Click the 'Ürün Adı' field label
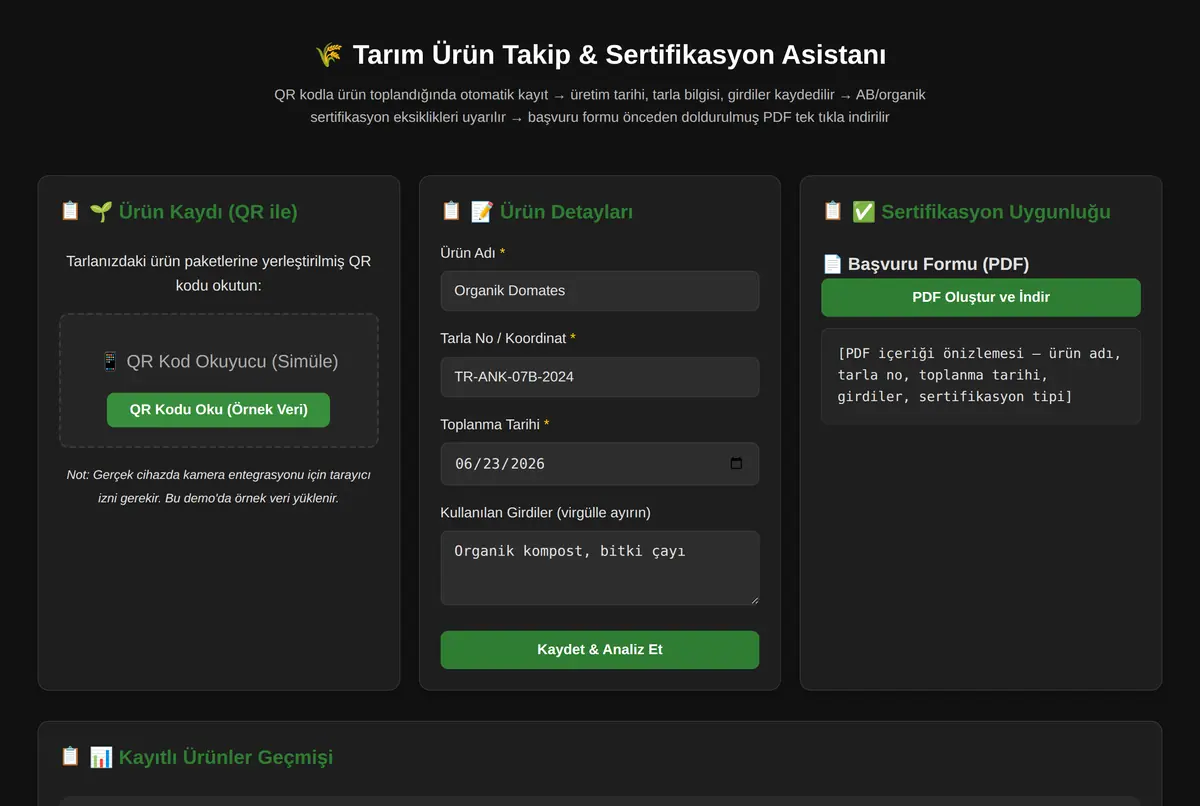 468,253
